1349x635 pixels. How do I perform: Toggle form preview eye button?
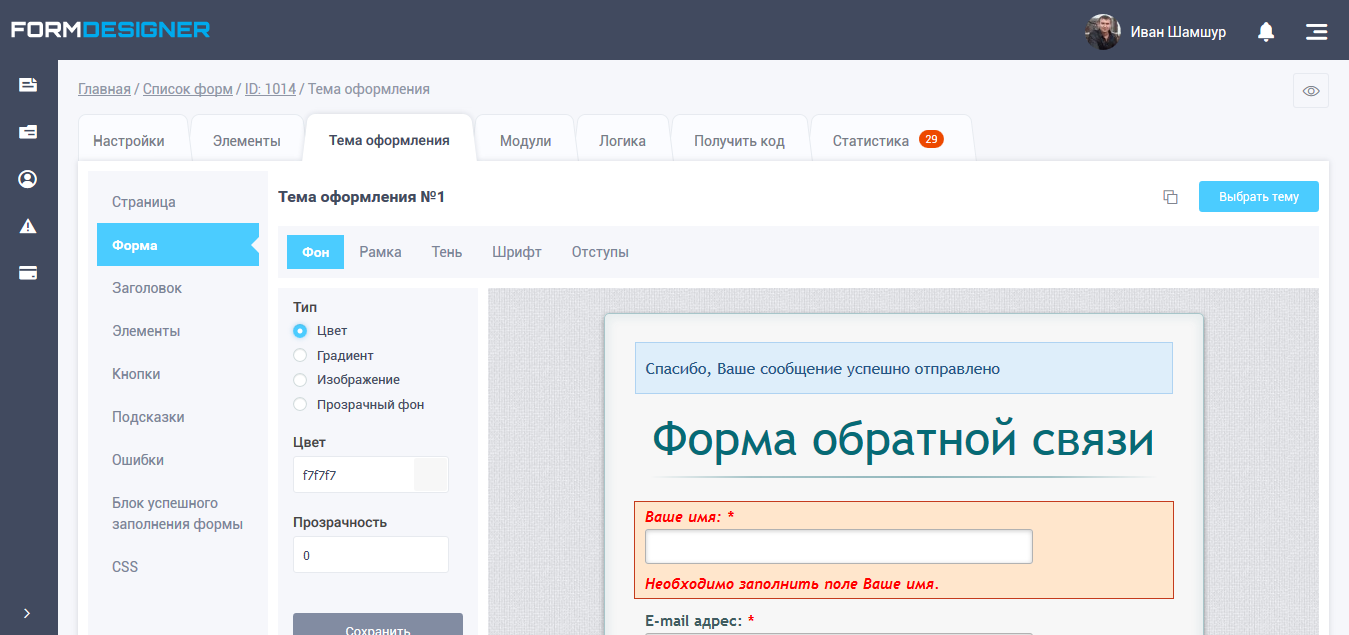1311,91
